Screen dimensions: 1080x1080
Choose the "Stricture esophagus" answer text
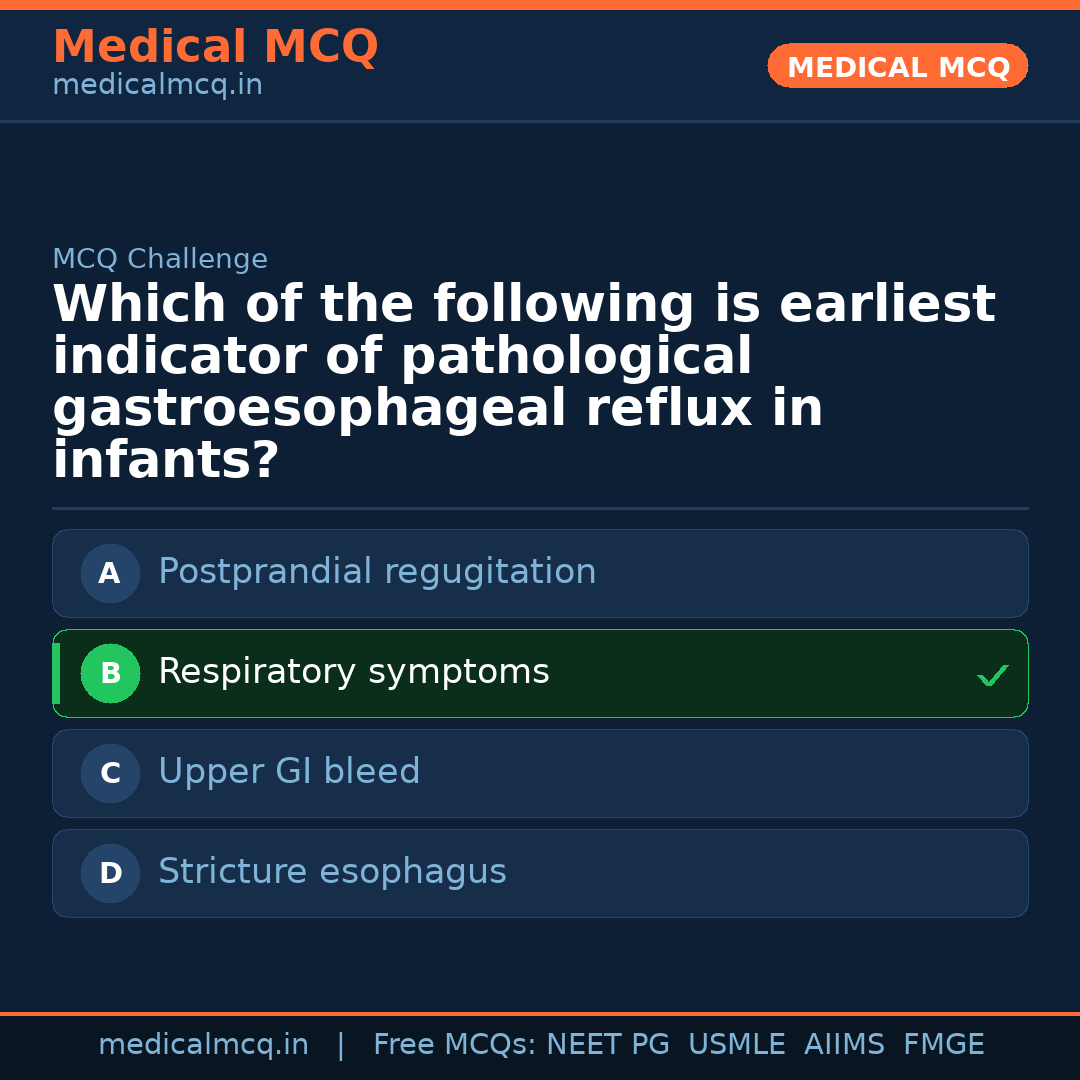point(332,872)
